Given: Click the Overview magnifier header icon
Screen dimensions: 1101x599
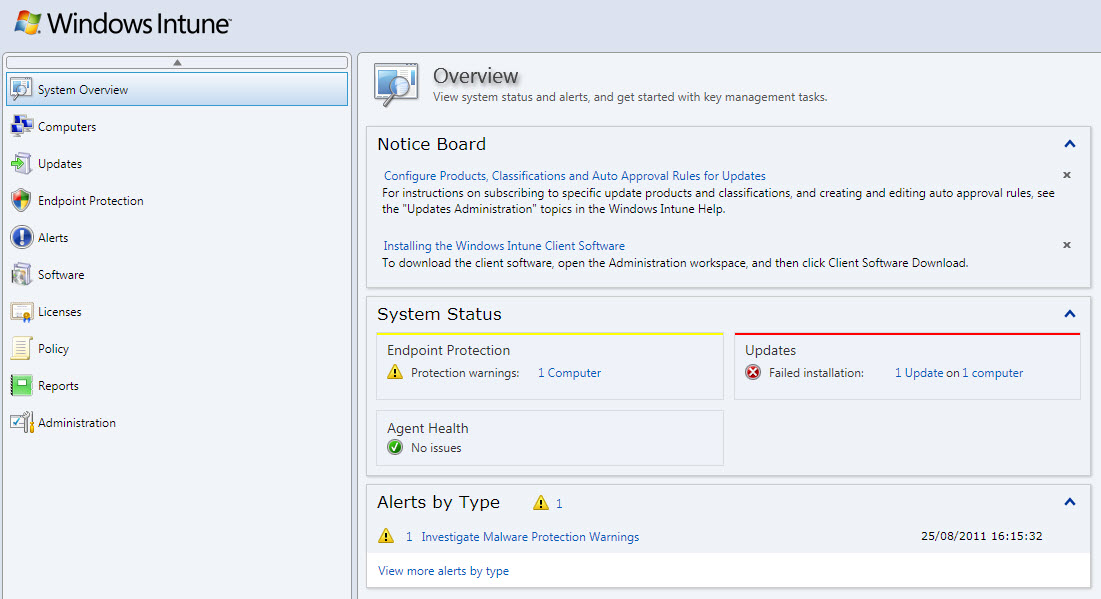Looking at the screenshot, I should 396,84.
